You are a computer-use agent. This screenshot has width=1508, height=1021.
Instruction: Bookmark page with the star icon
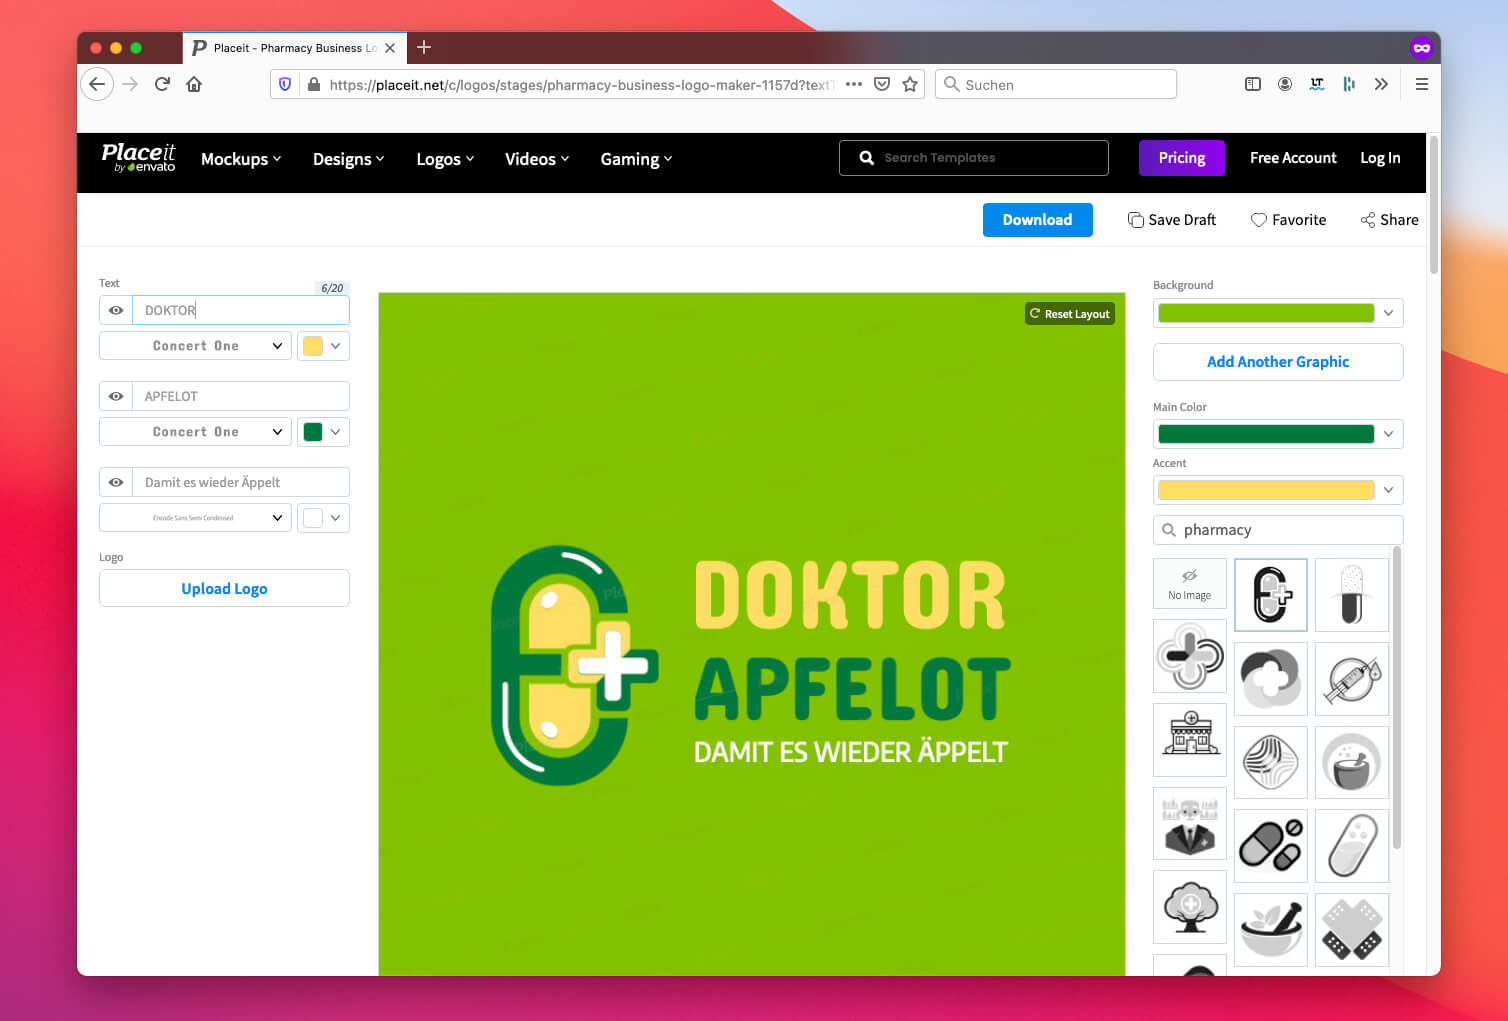point(910,85)
